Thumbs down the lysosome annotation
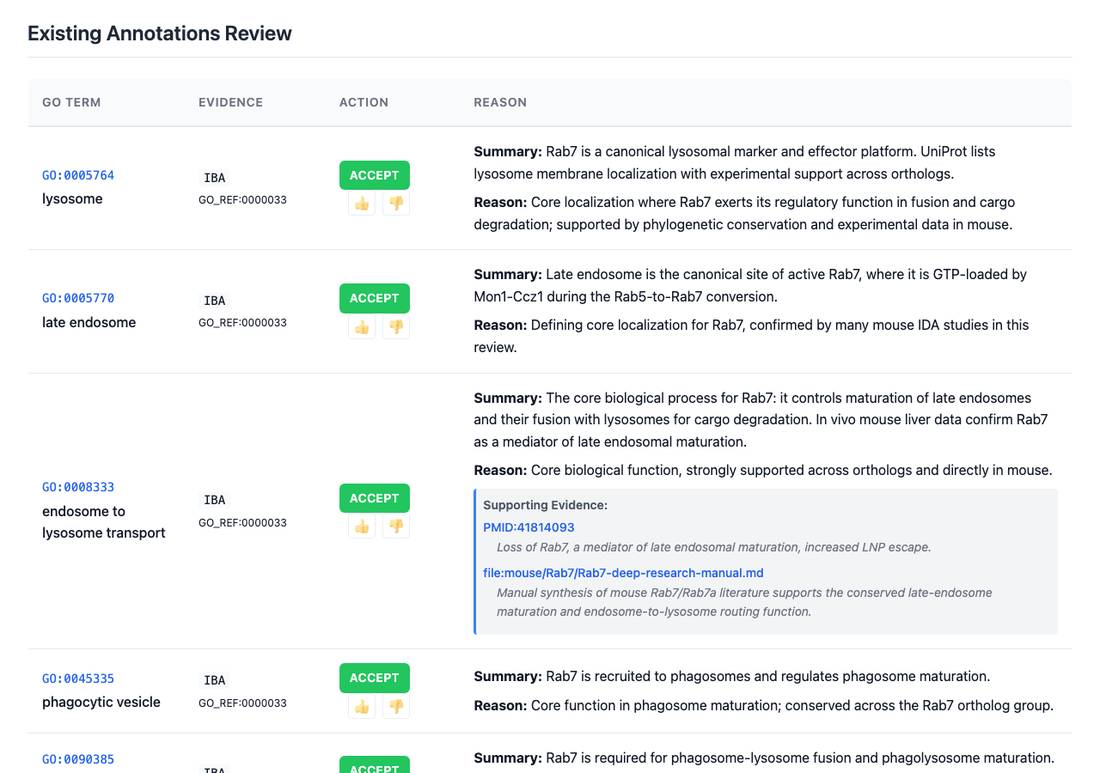This screenshot has width=1100, height=773. tap(396, 203)
